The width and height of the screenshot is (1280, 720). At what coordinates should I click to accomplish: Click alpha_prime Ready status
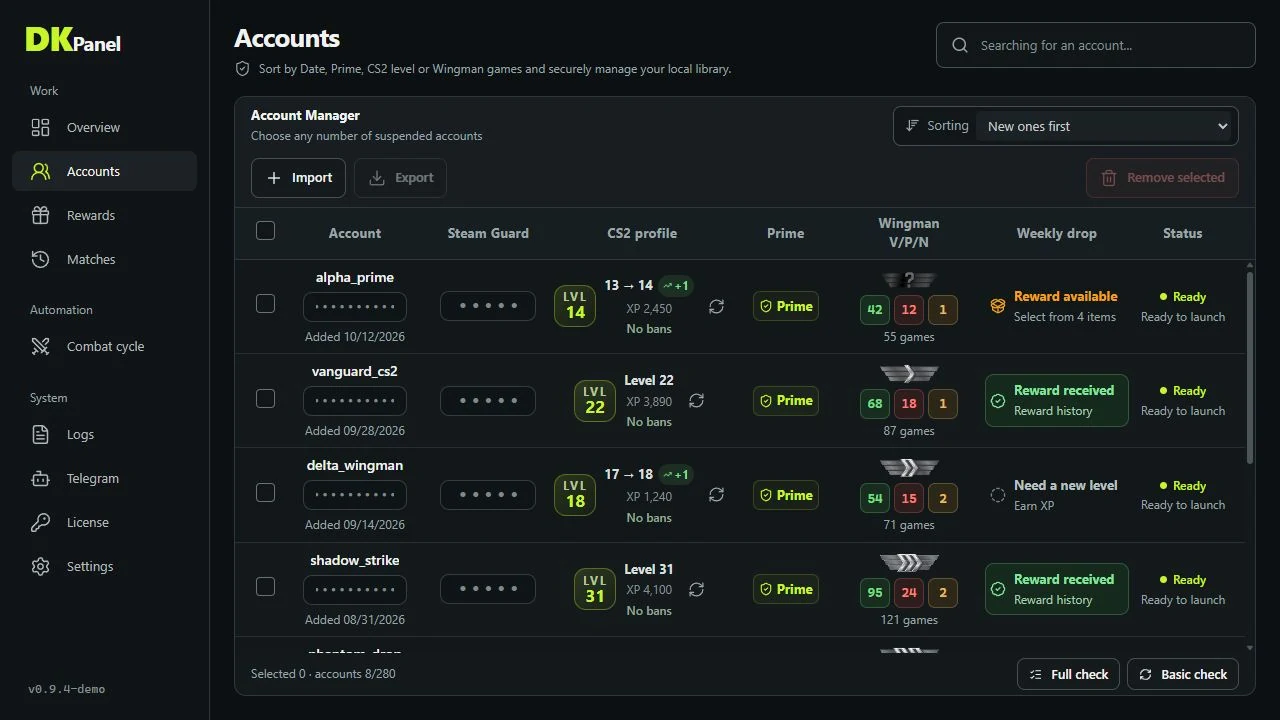(x=1183, y=297)
